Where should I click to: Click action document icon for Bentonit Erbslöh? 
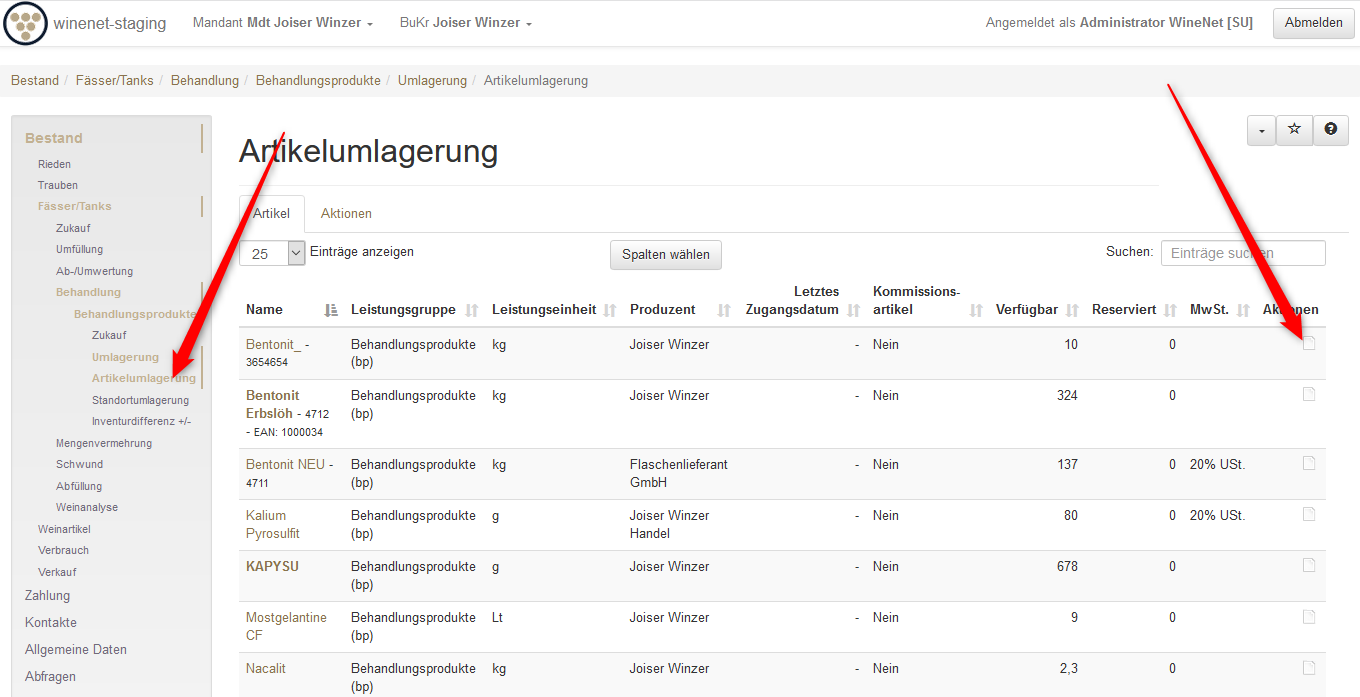[x=1309, y=395]
